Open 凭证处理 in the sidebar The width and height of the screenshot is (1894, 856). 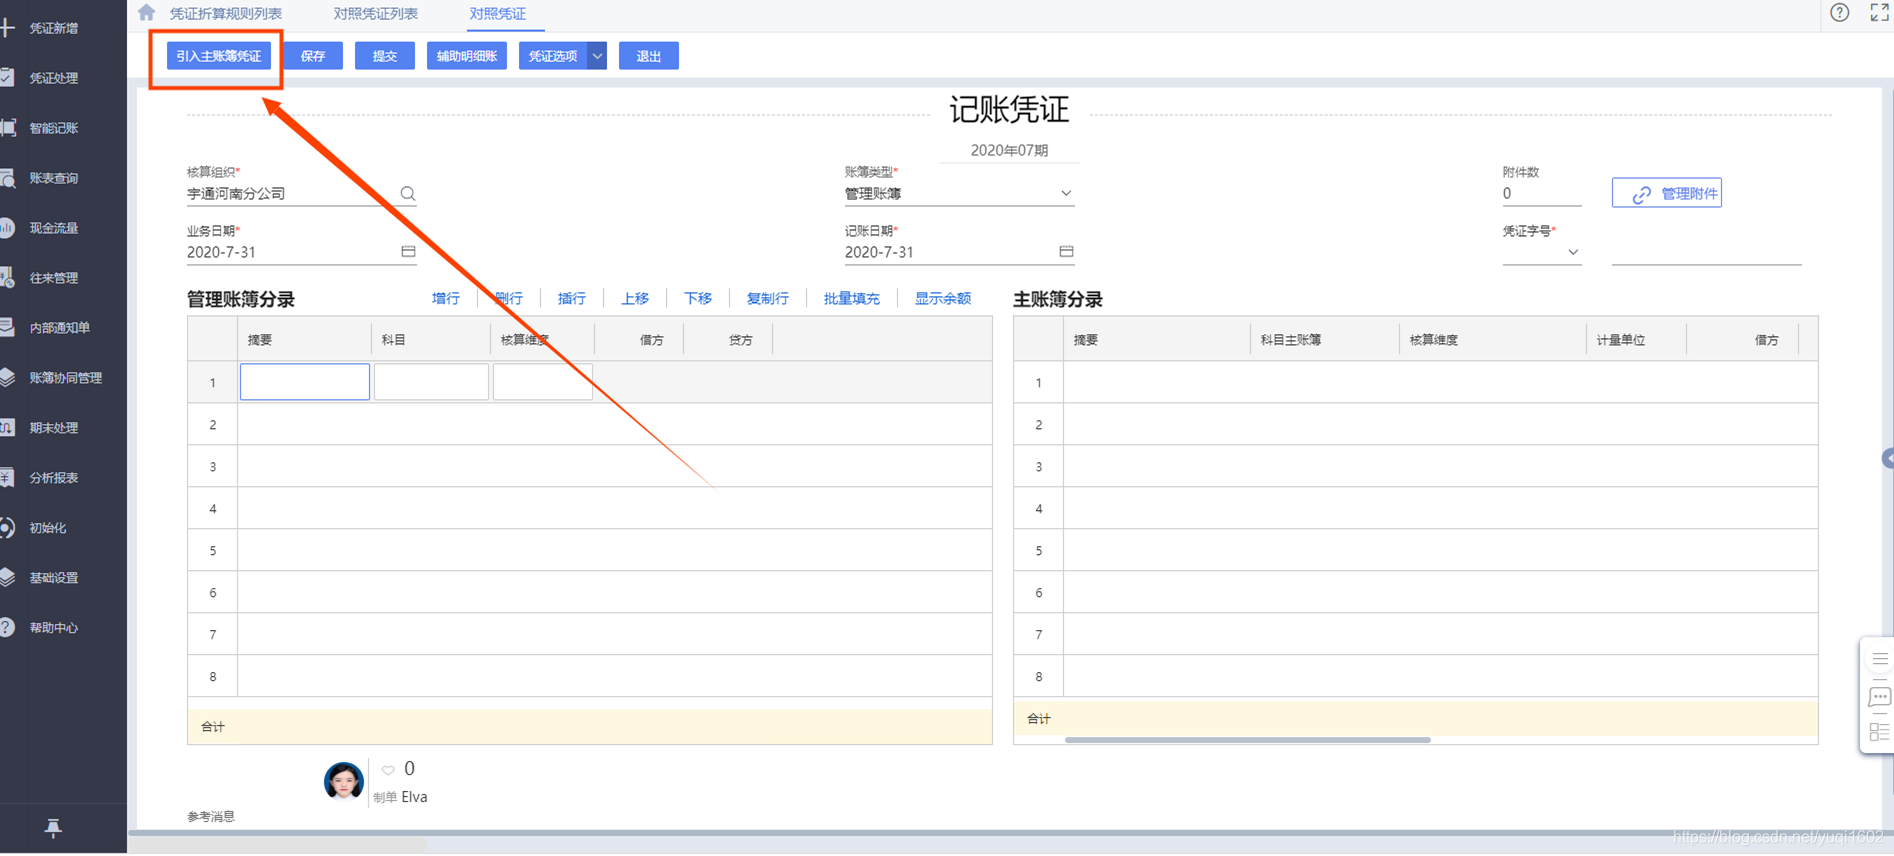[54, 78]
